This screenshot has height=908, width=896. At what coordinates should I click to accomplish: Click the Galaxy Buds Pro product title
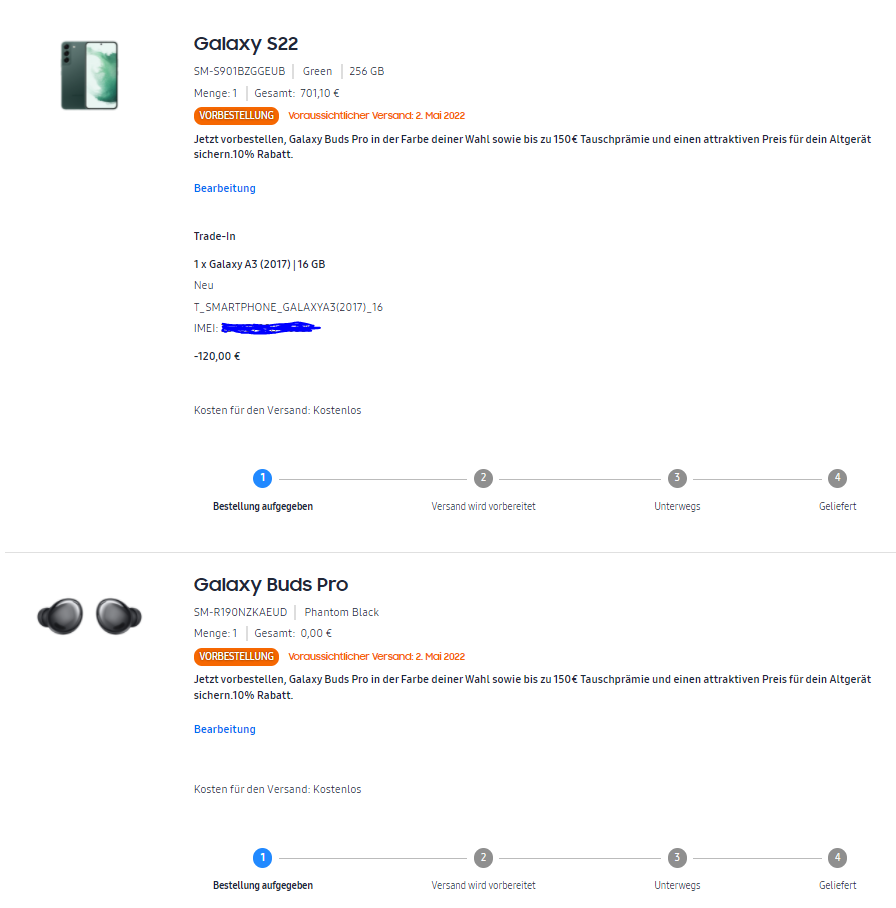270,585
